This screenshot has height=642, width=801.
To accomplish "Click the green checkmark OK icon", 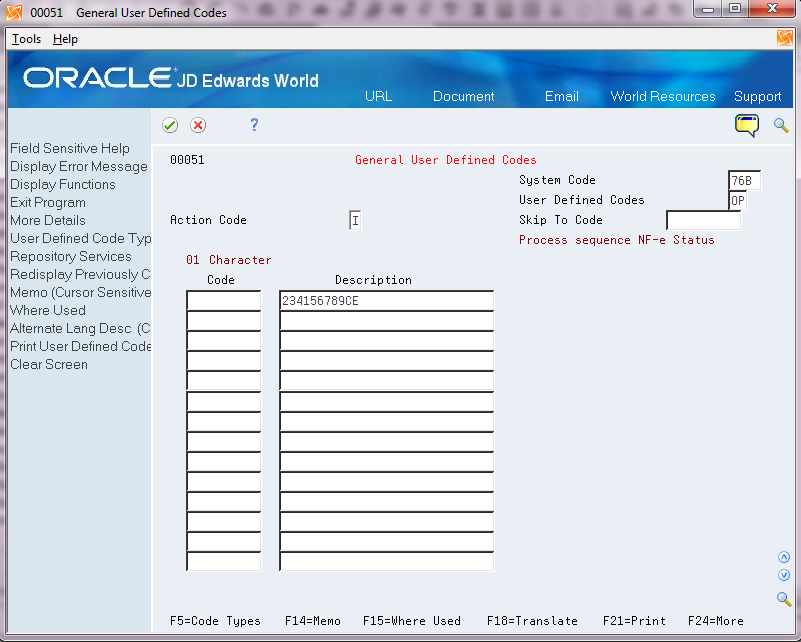I will pyautogui.click(x=170, y=125).
